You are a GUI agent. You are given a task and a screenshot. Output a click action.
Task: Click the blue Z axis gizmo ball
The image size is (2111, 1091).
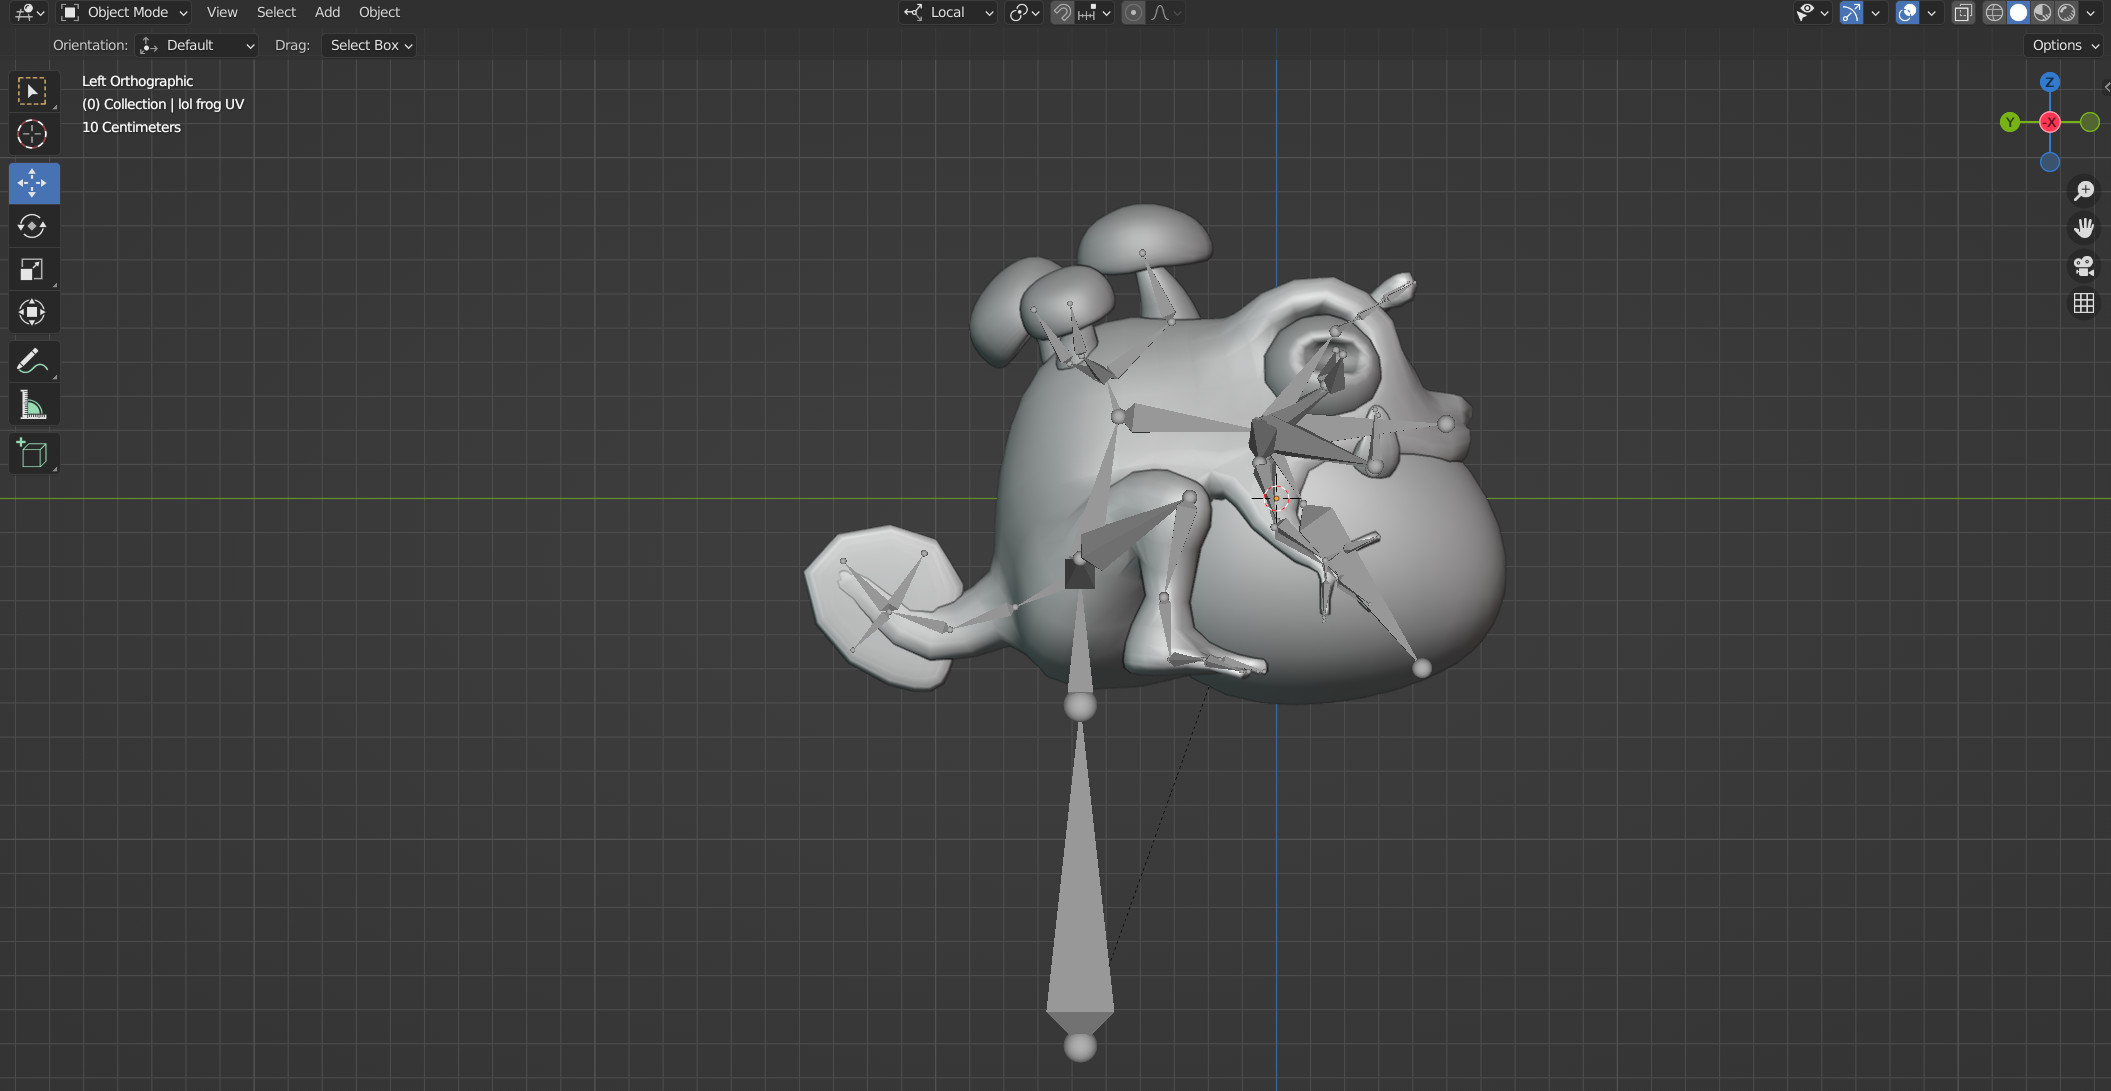(2050, 82)
